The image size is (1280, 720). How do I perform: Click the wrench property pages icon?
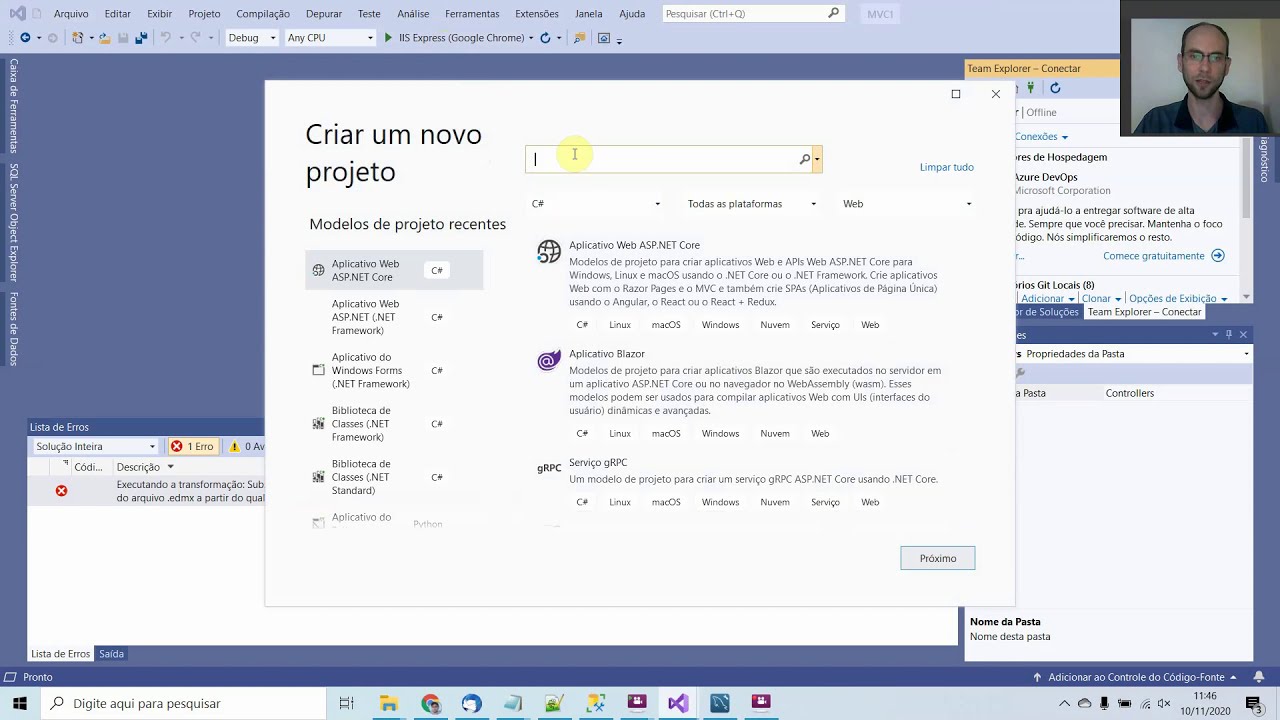(x=1021, y=373)
